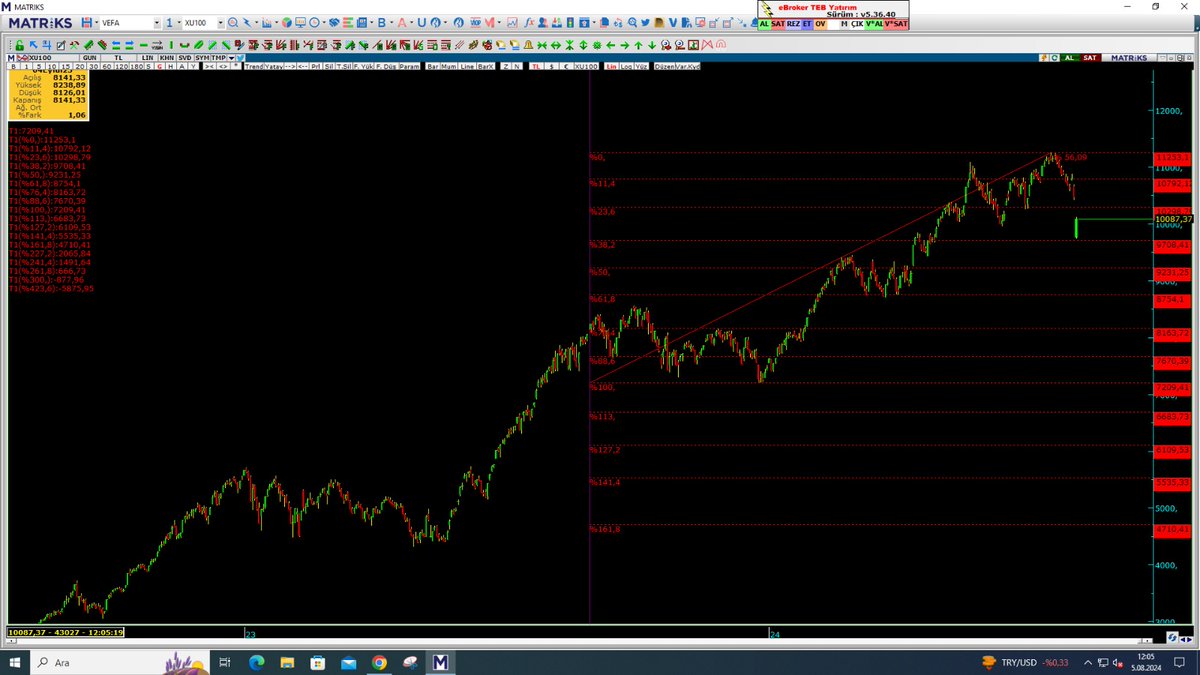
Task: Open the dropdown arrow next to number 1
Action: (x=177, y=22)
